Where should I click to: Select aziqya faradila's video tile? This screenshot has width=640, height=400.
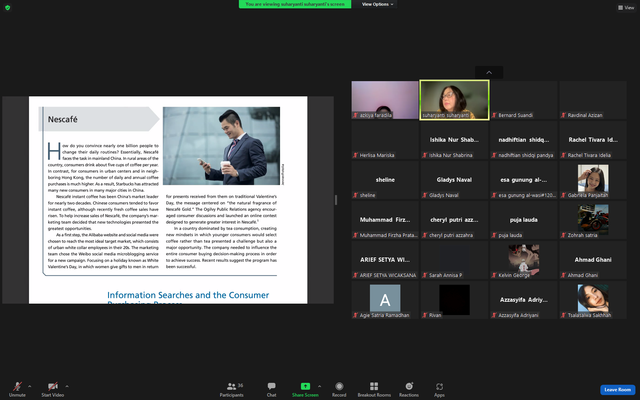[x=385, y=100]
